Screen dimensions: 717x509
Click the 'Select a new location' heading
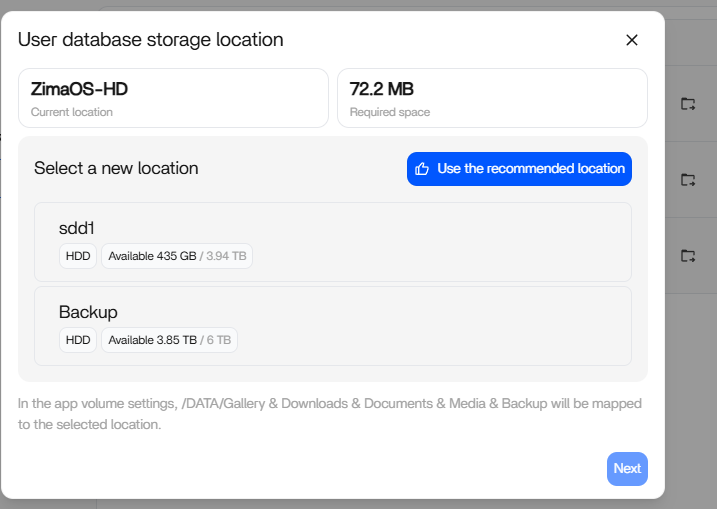click(x=116, y=168)
